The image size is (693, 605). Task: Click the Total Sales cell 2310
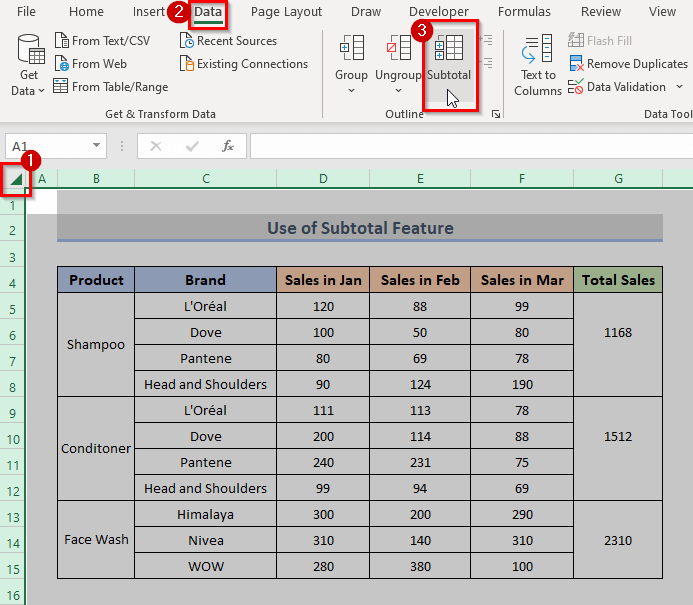[x=618, y=540]
